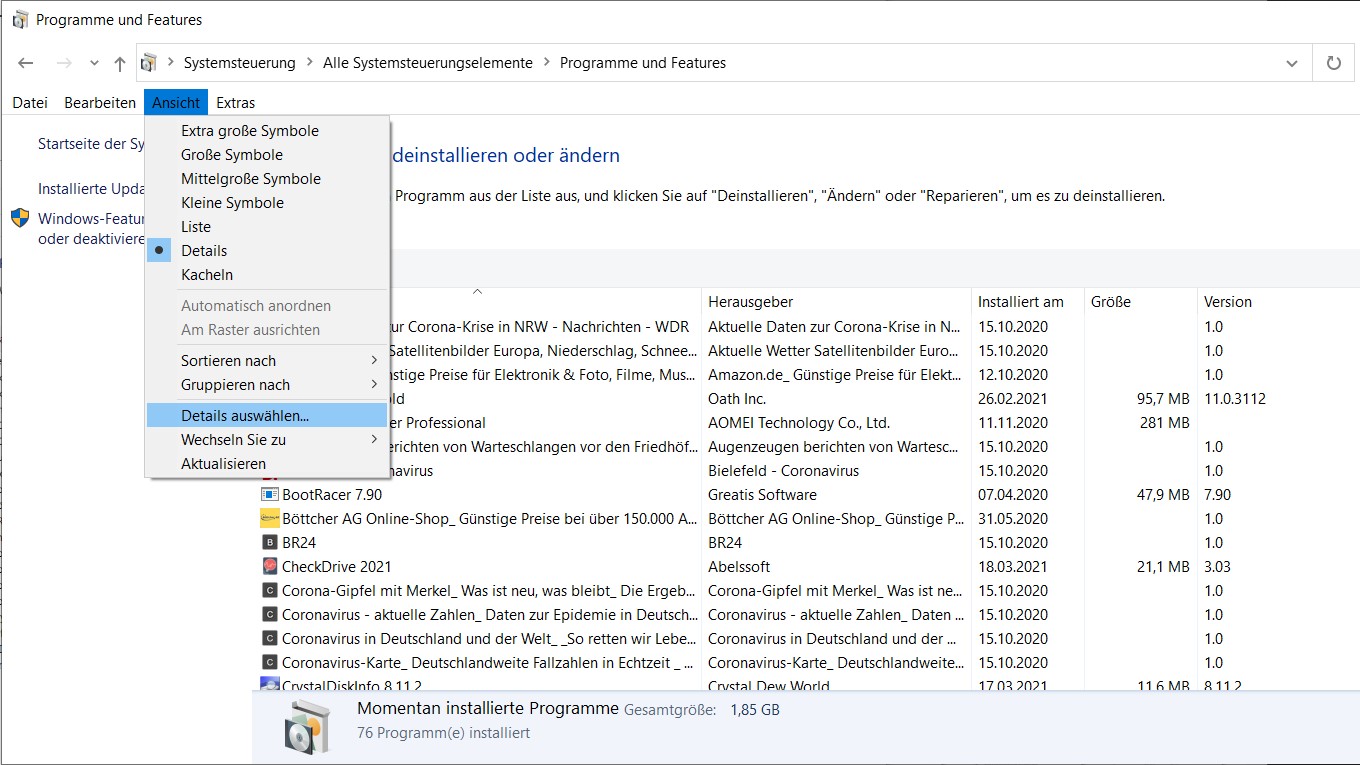Select the Details radio option

click(267, 251)
